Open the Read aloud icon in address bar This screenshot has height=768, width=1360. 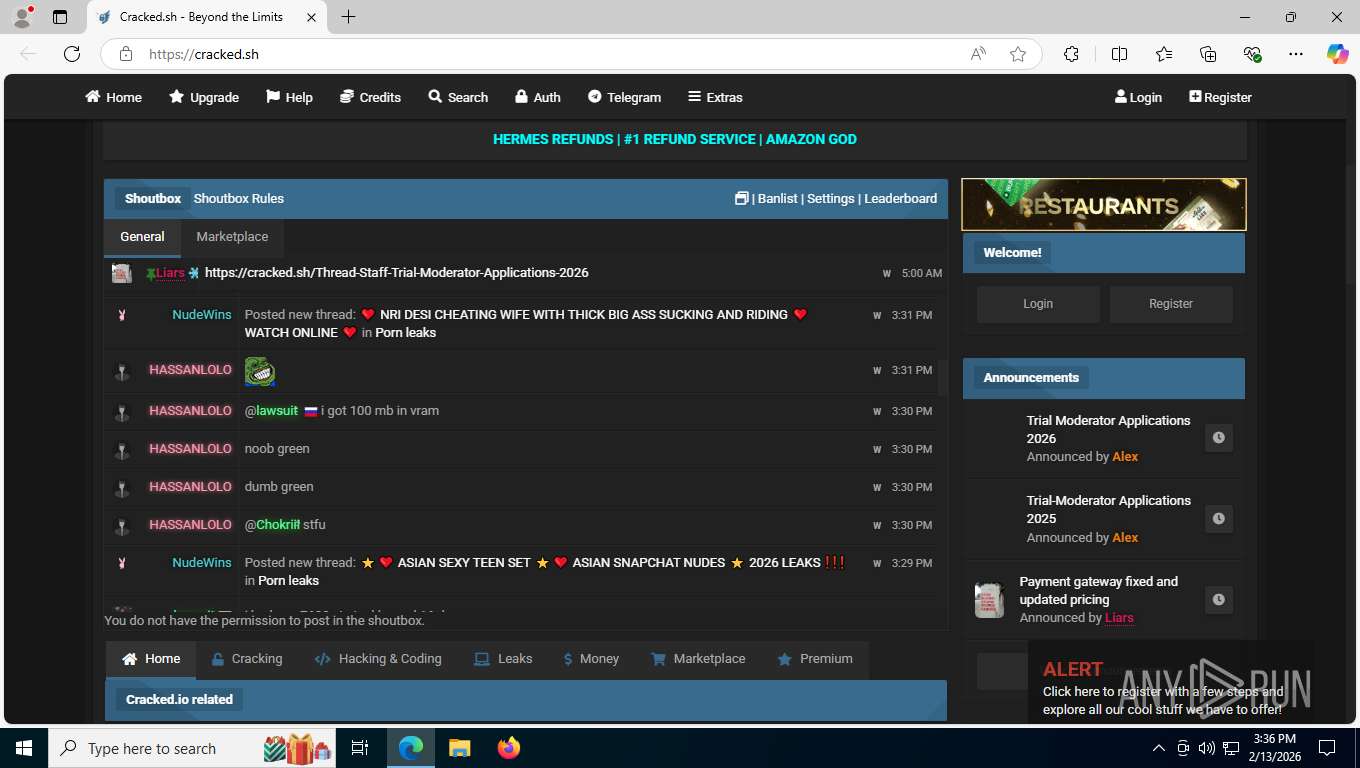(x=978, y=54)
